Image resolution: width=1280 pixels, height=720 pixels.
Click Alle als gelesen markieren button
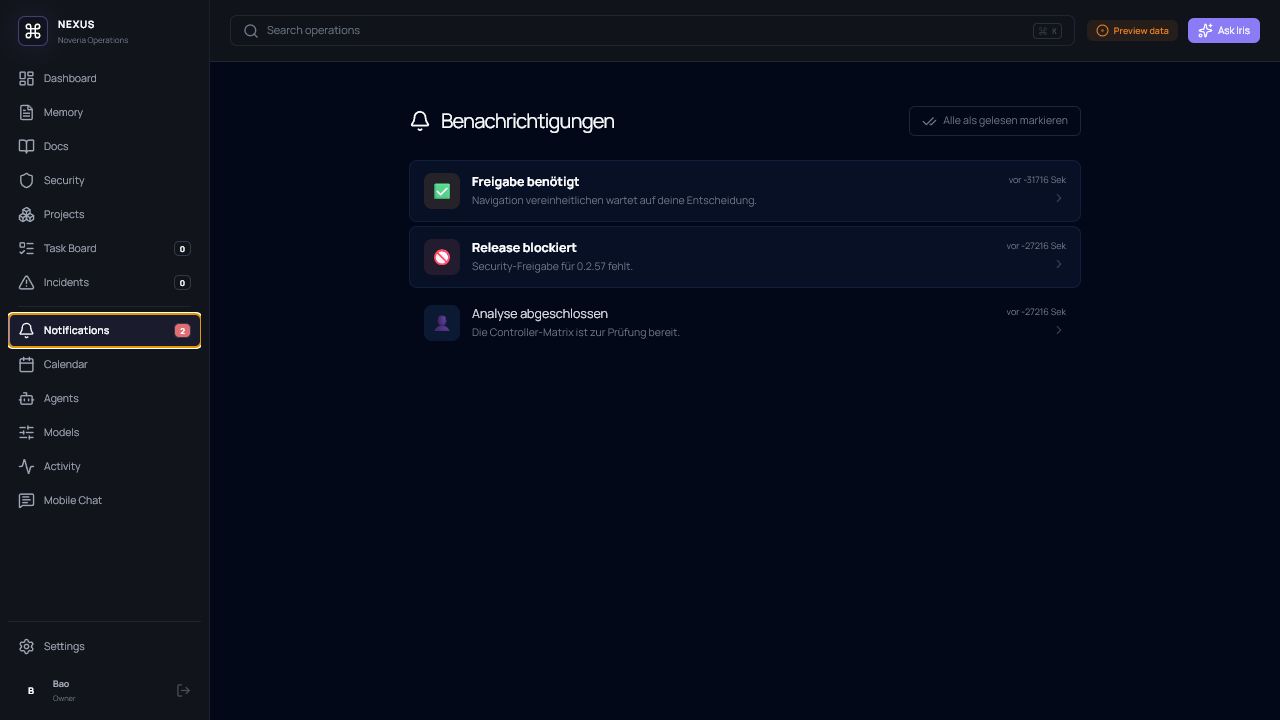pyautogui.click(x=995, y=121)
